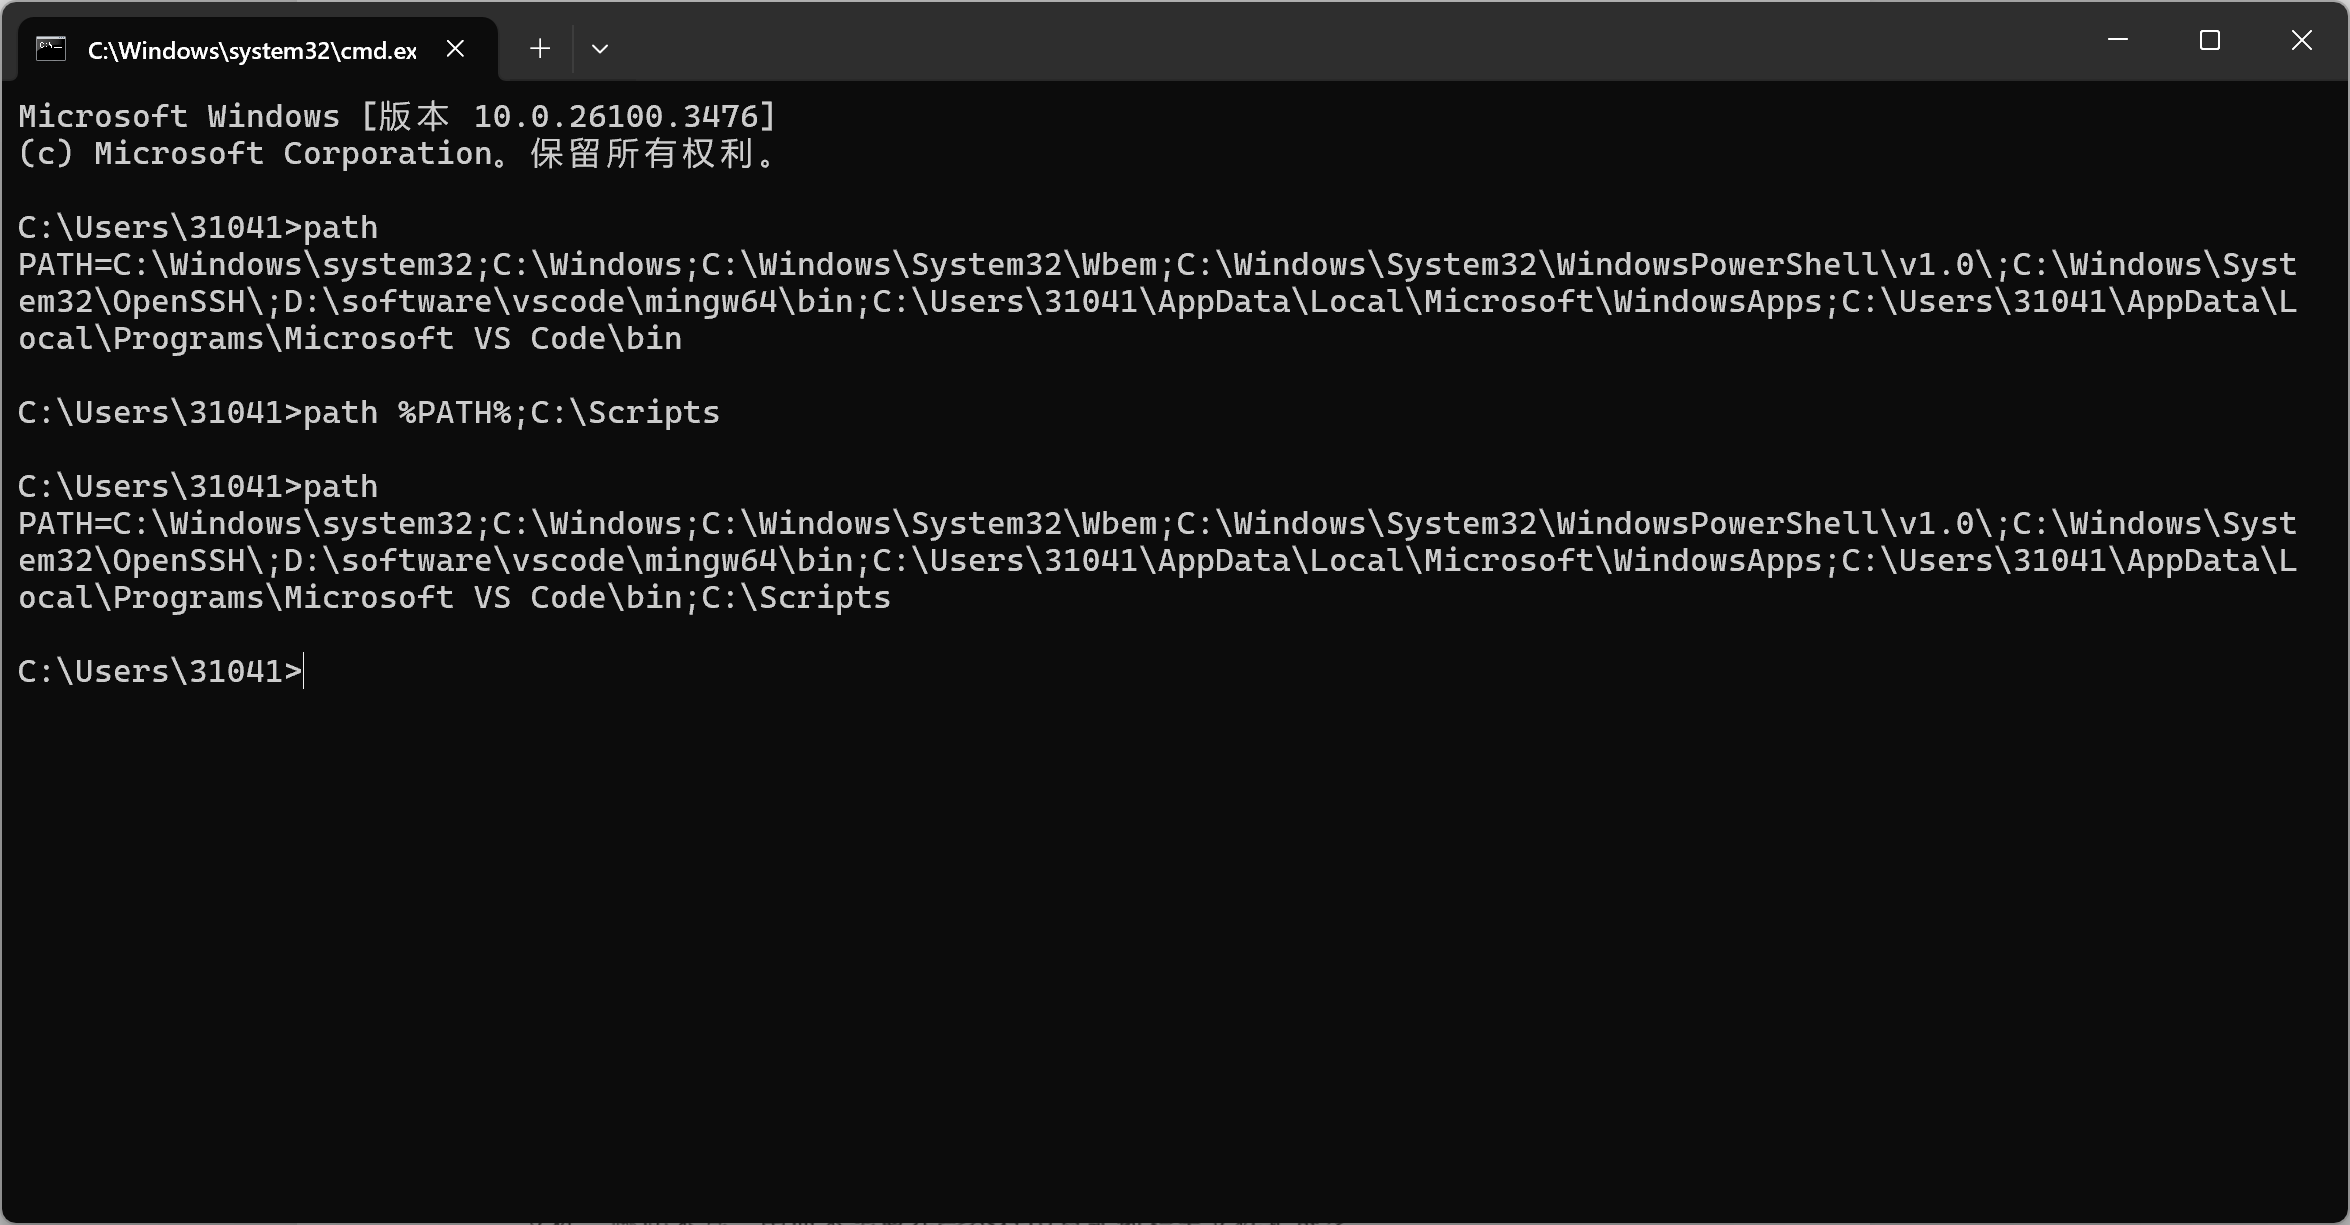Viewport: 2350px width, 1225px height.
Task: Close the terminal window
Action: click(2301, 40)
